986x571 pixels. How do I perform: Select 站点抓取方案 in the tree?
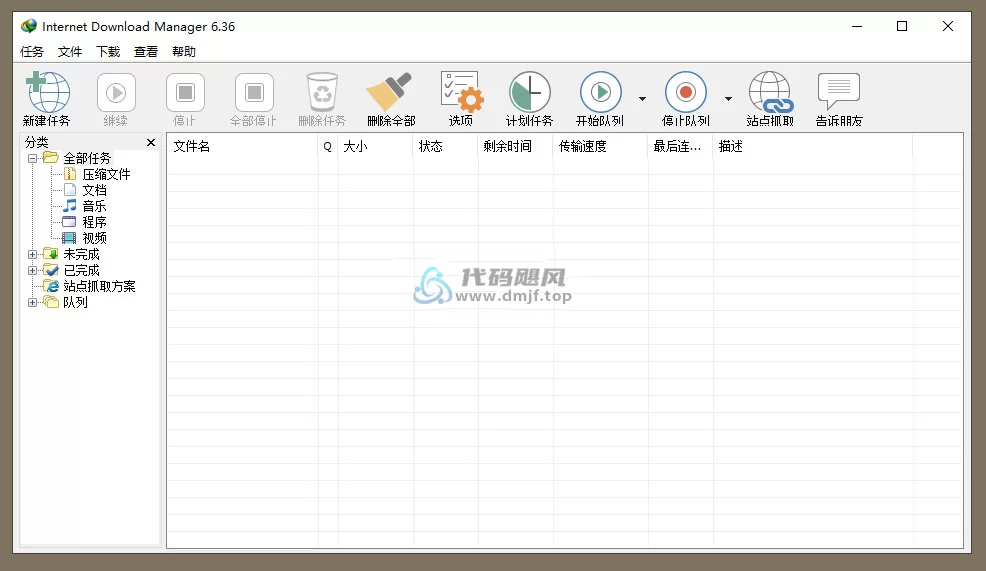pos(99,287)
